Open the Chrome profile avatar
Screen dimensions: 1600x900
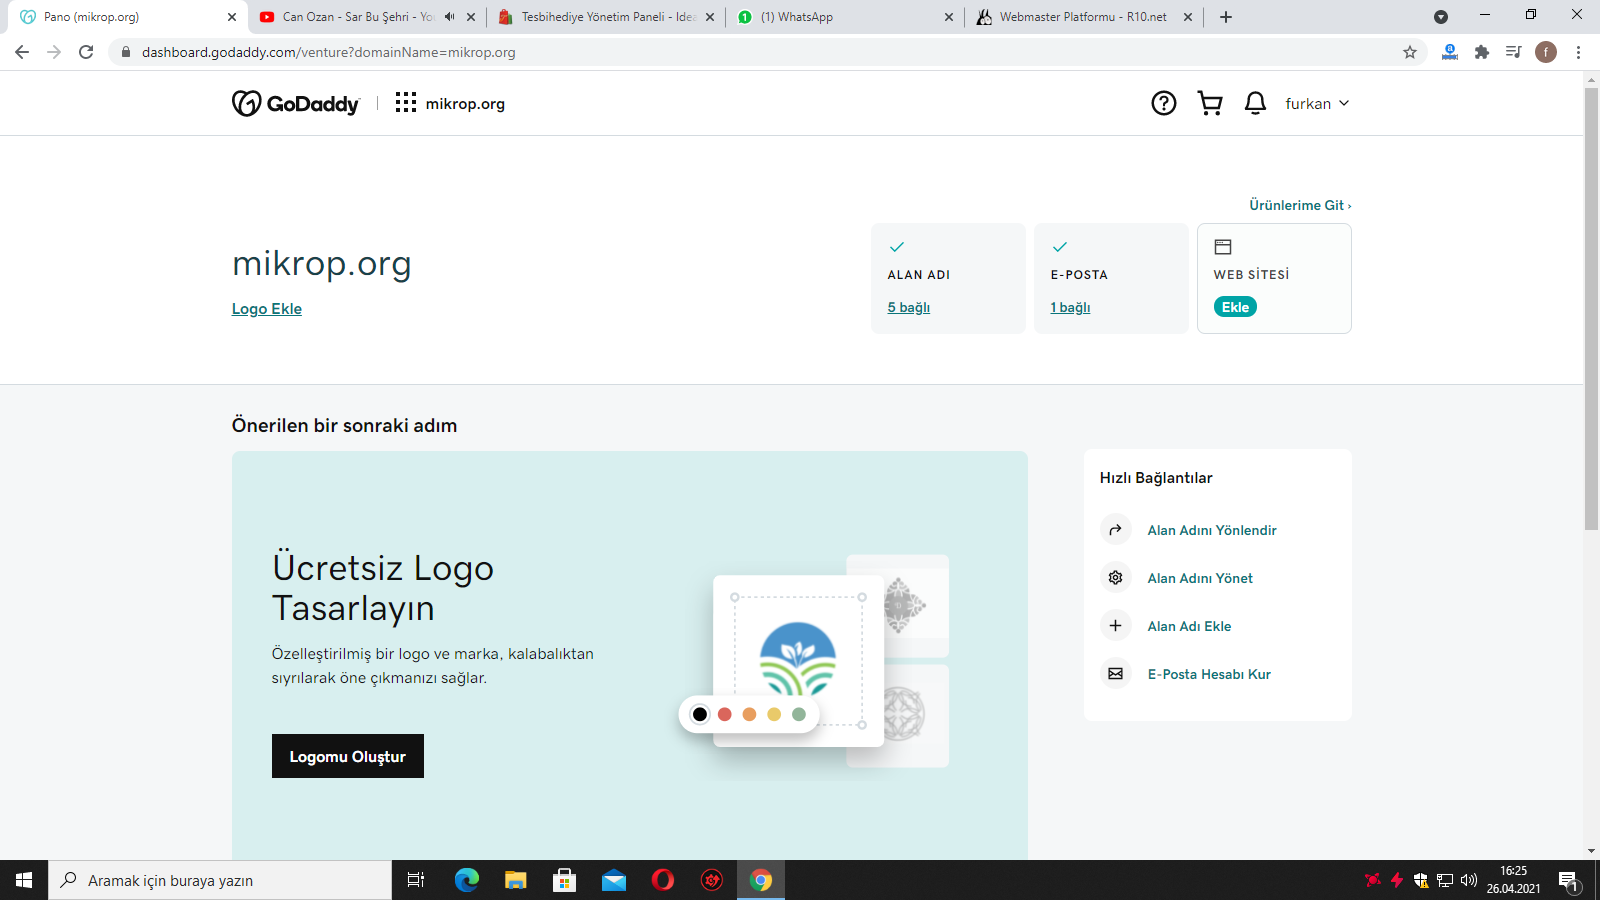pyautogui.click(x=1546, y=52)
